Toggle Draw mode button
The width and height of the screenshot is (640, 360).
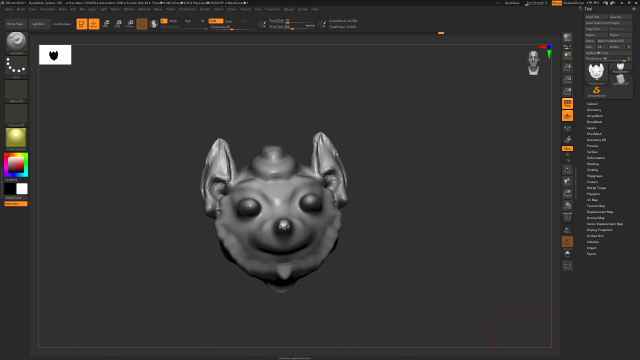(94, 24)
